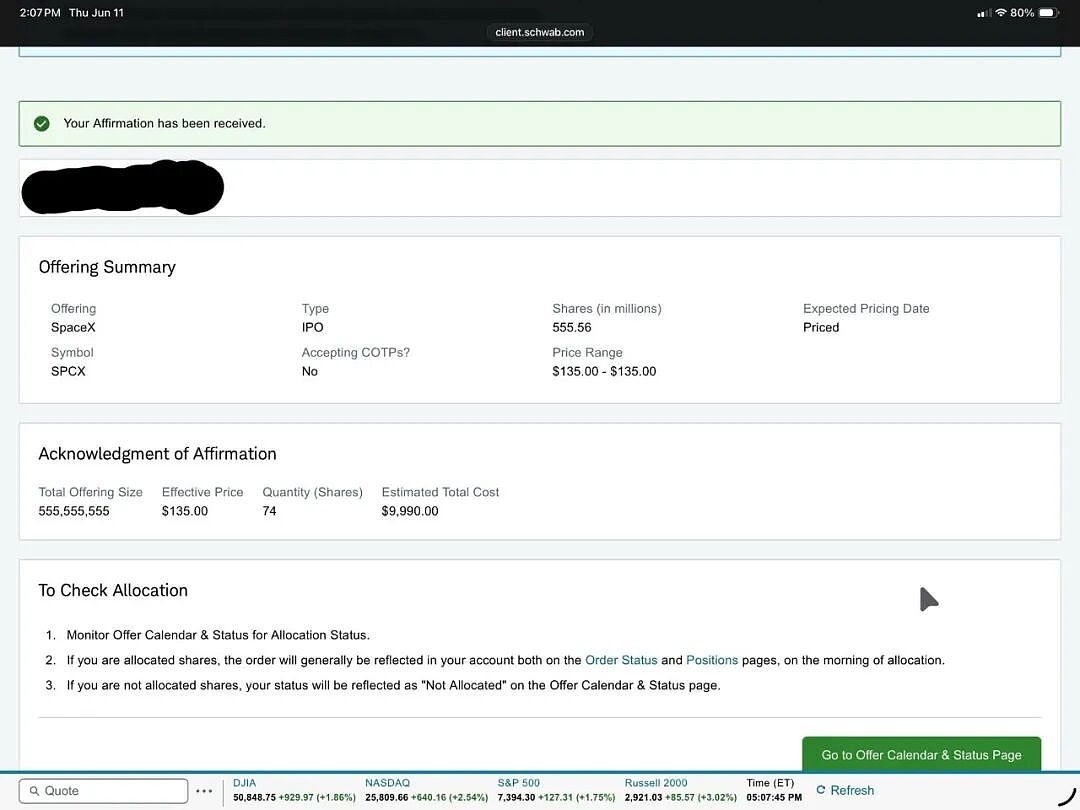The height and width of the screenshot is (810, 1080).
Task: Click the curved corner icon at bottom right
Action: [x=1066, y=795]
